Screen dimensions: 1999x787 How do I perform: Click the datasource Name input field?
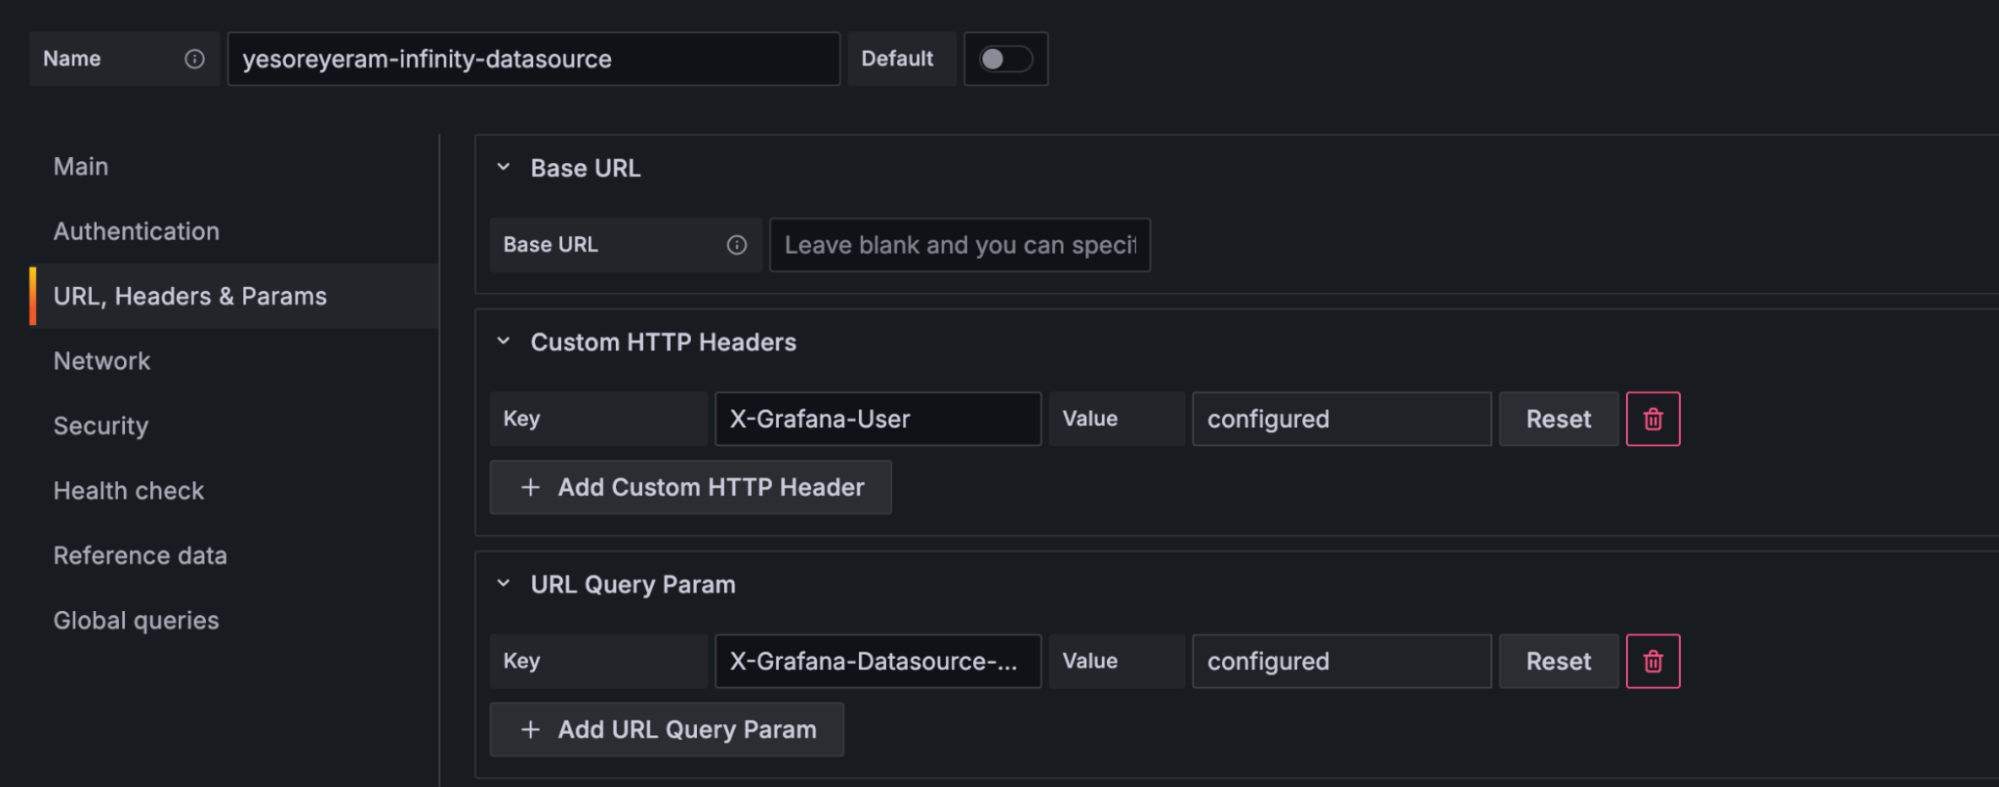pos(534,59)
